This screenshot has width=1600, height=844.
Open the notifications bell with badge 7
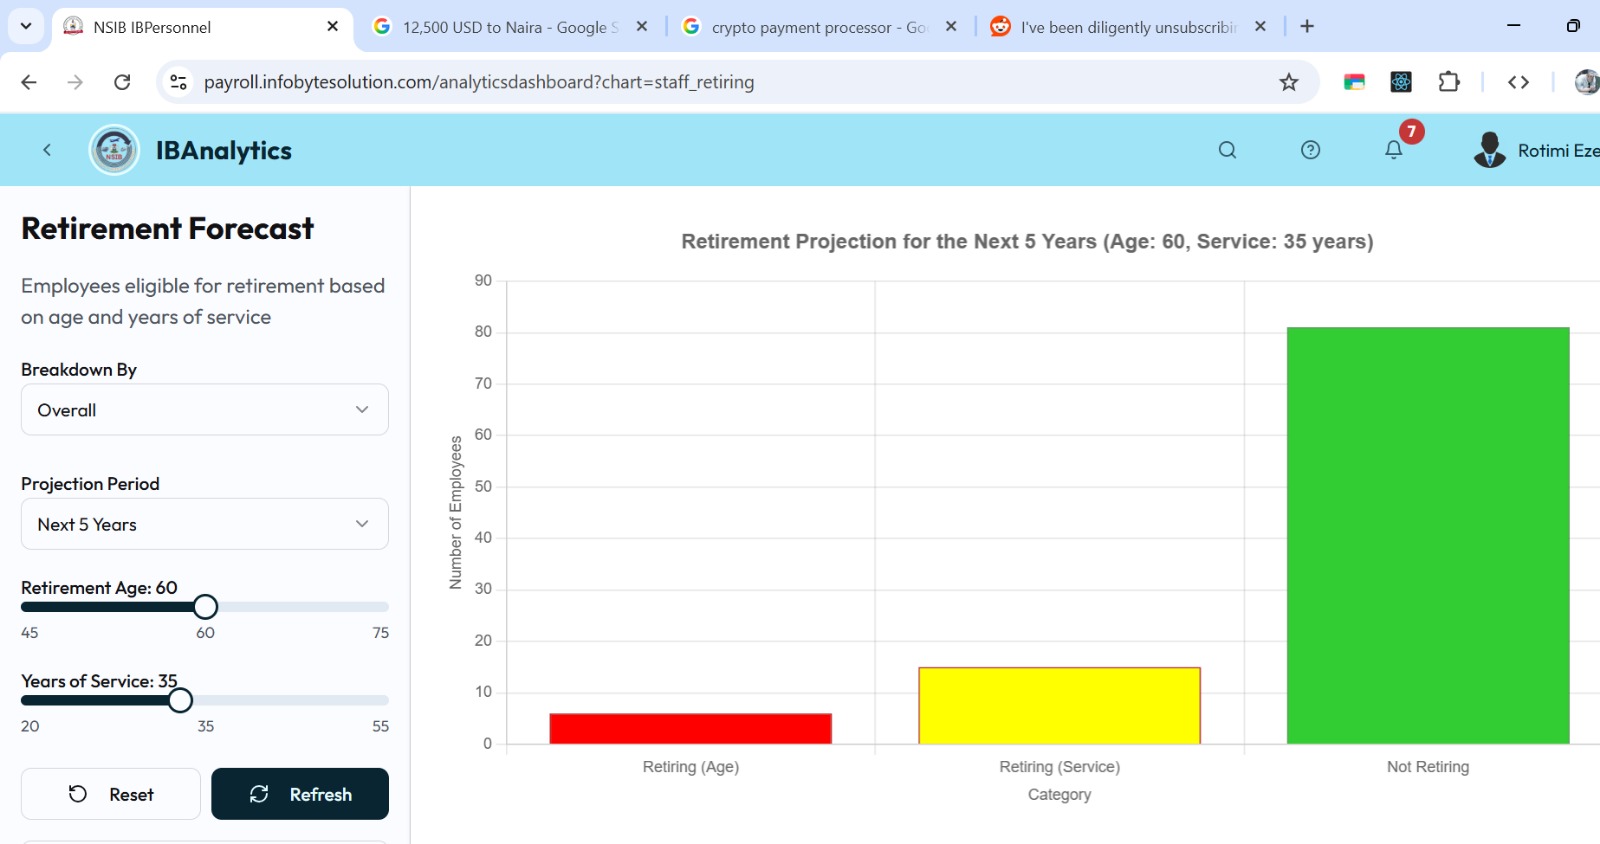[x=1393, y=150]
